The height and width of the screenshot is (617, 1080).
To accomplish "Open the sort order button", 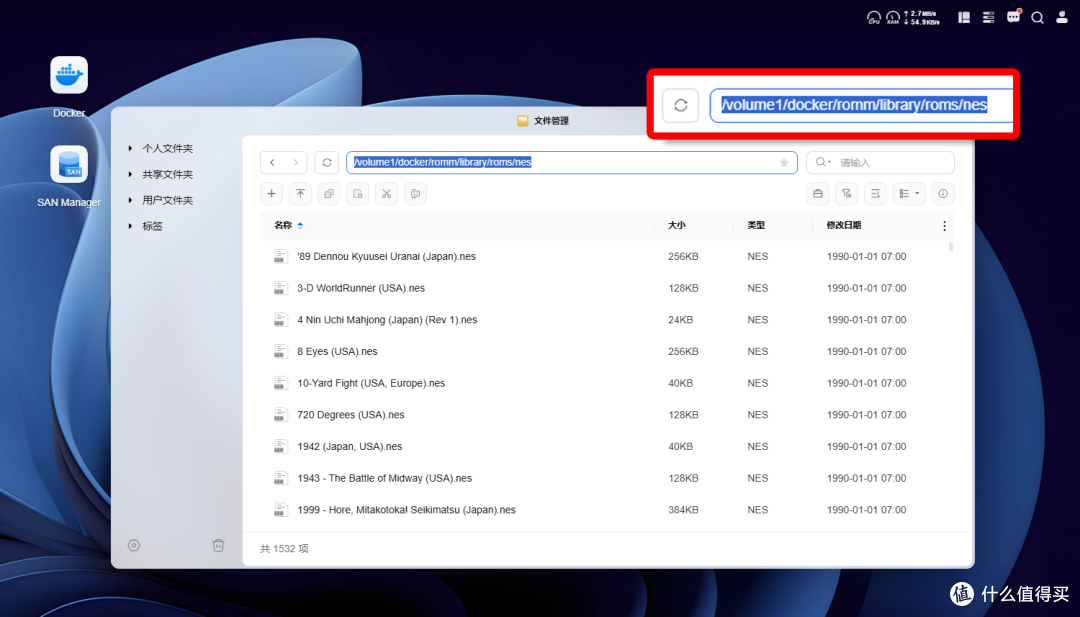I will coord(875,194).
